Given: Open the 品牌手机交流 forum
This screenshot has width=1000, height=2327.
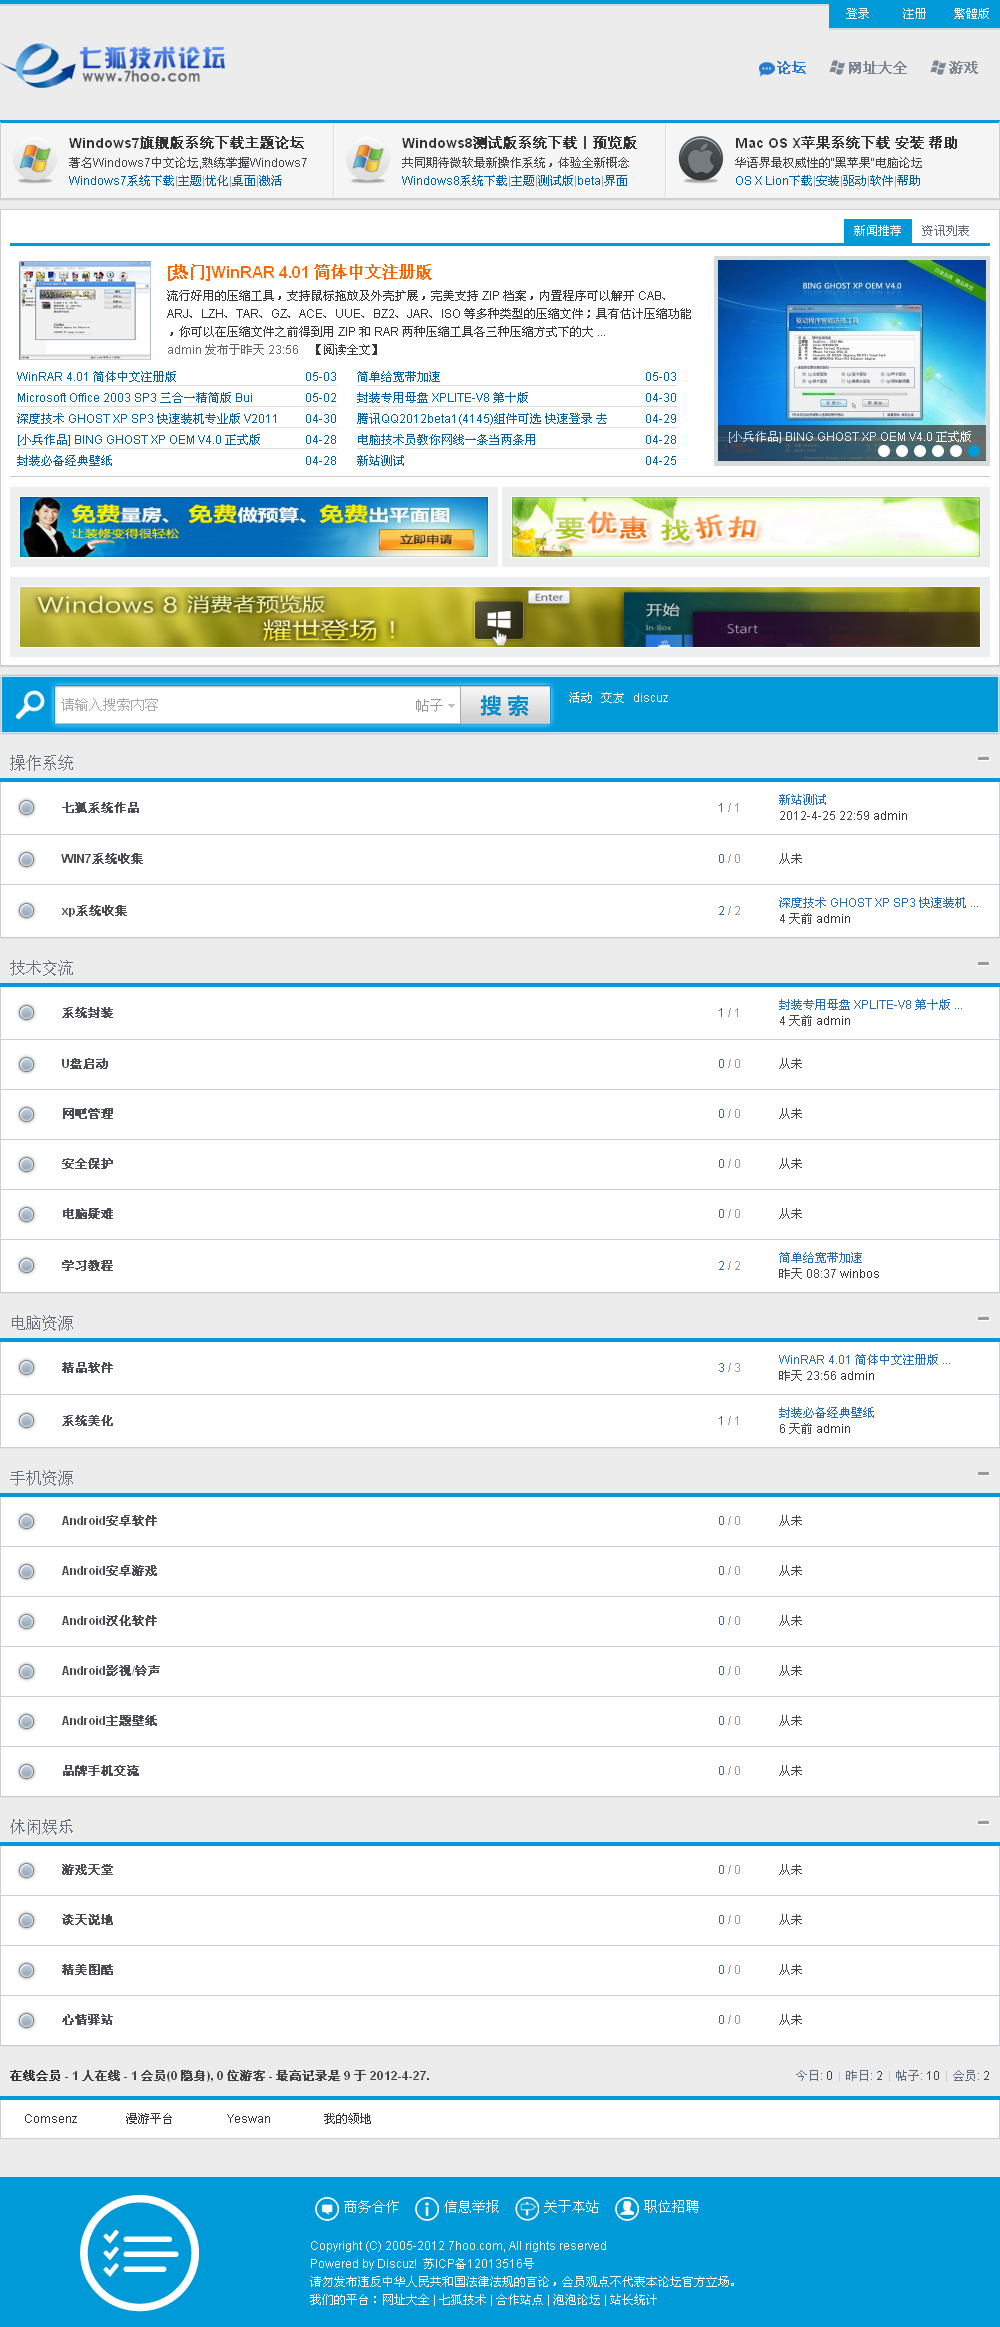Looking at the screenshot, I should [x=100, y=1771].
